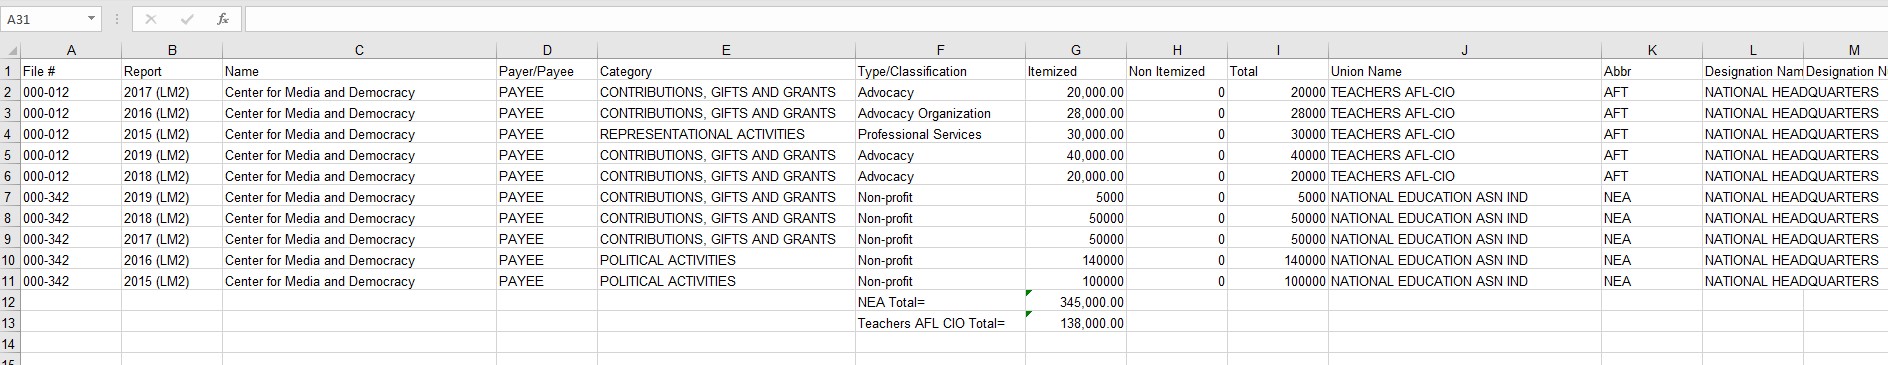Viewport: 1888px width, 365px height.
Task: Select the Union Name header cell
Action: coord(1464,71)
